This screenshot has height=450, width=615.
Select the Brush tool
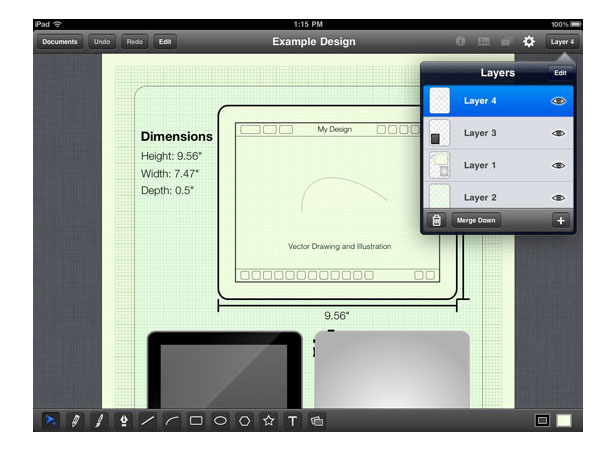[99, 421]
